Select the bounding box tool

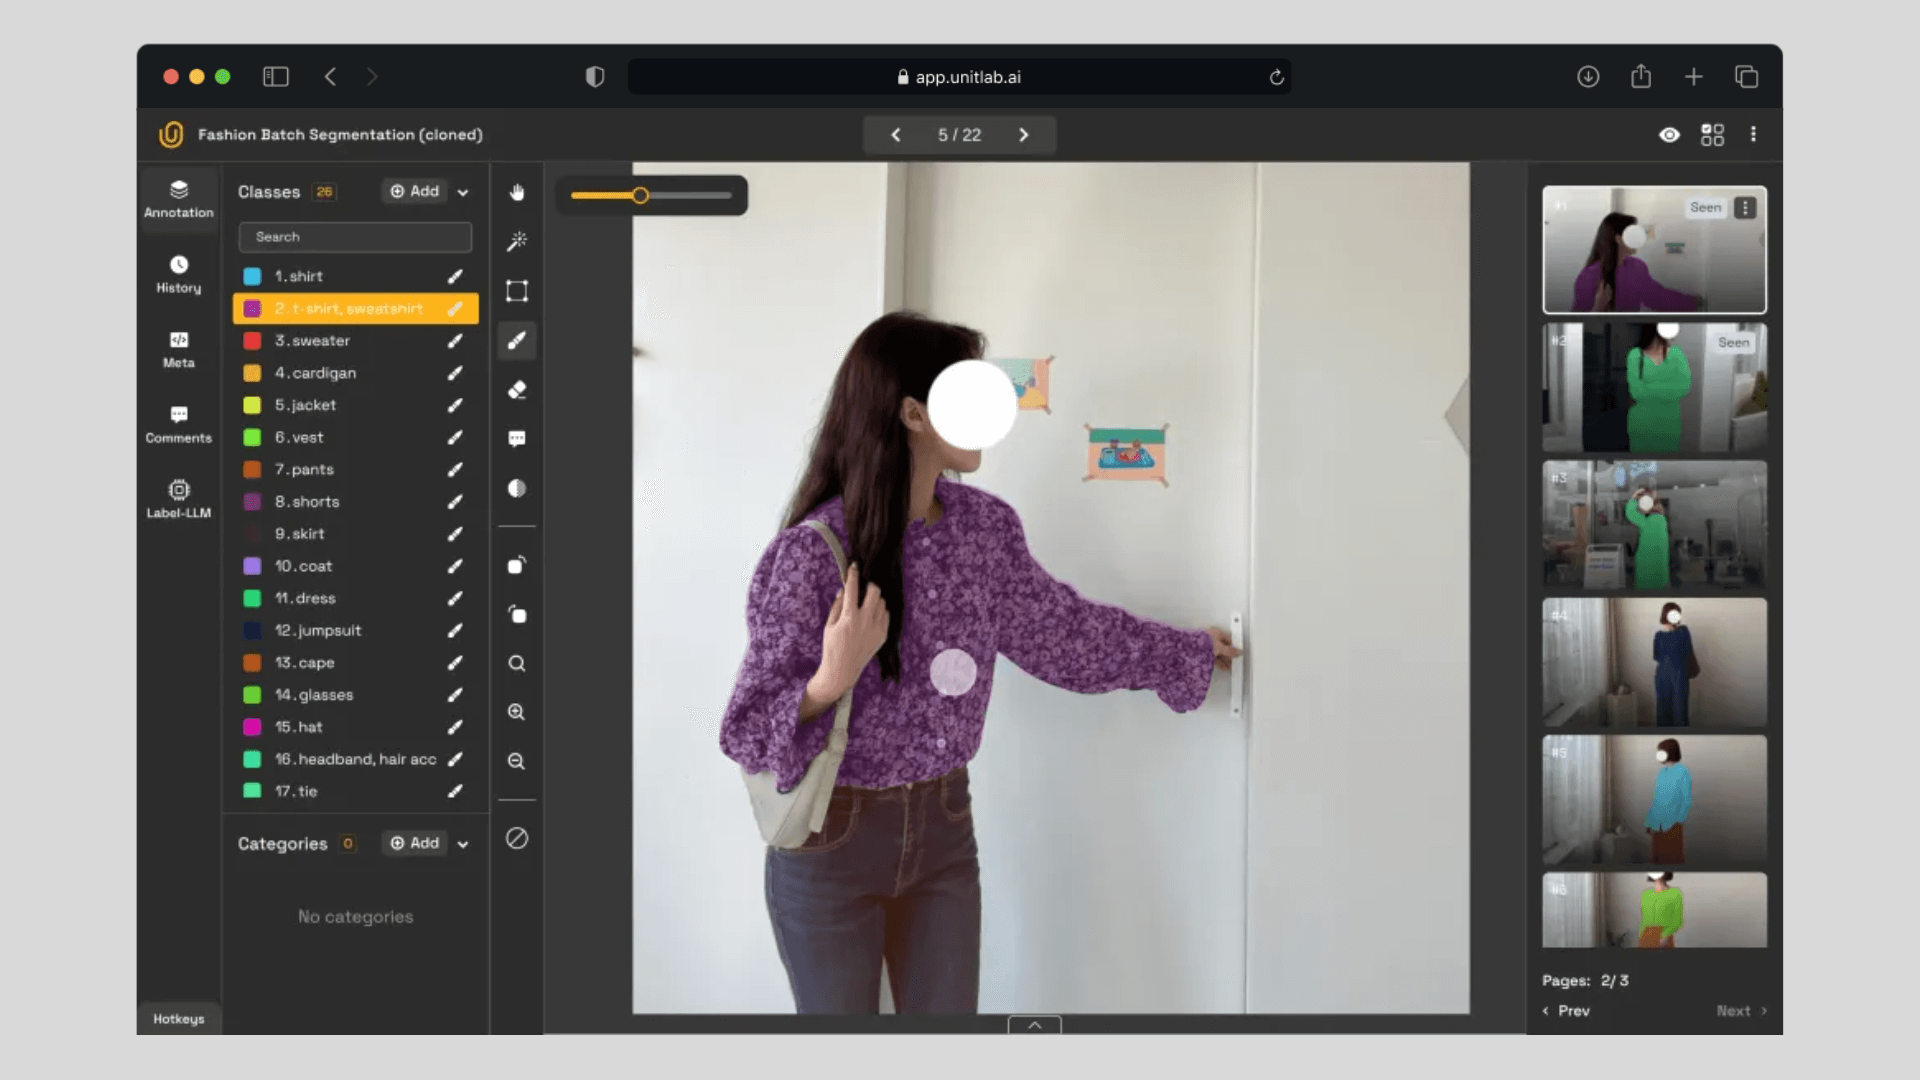(517, 291)
